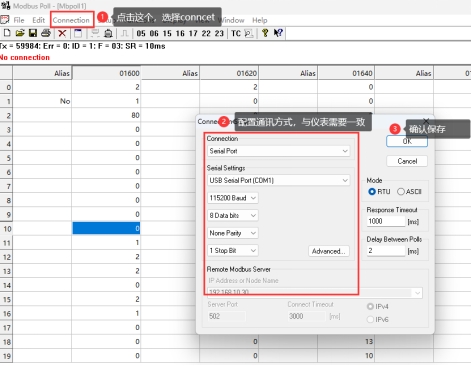Viewport: 471px width, 366px height.
Task: Select row header 19
Action: pyautogui.click(x=6, y=356)
